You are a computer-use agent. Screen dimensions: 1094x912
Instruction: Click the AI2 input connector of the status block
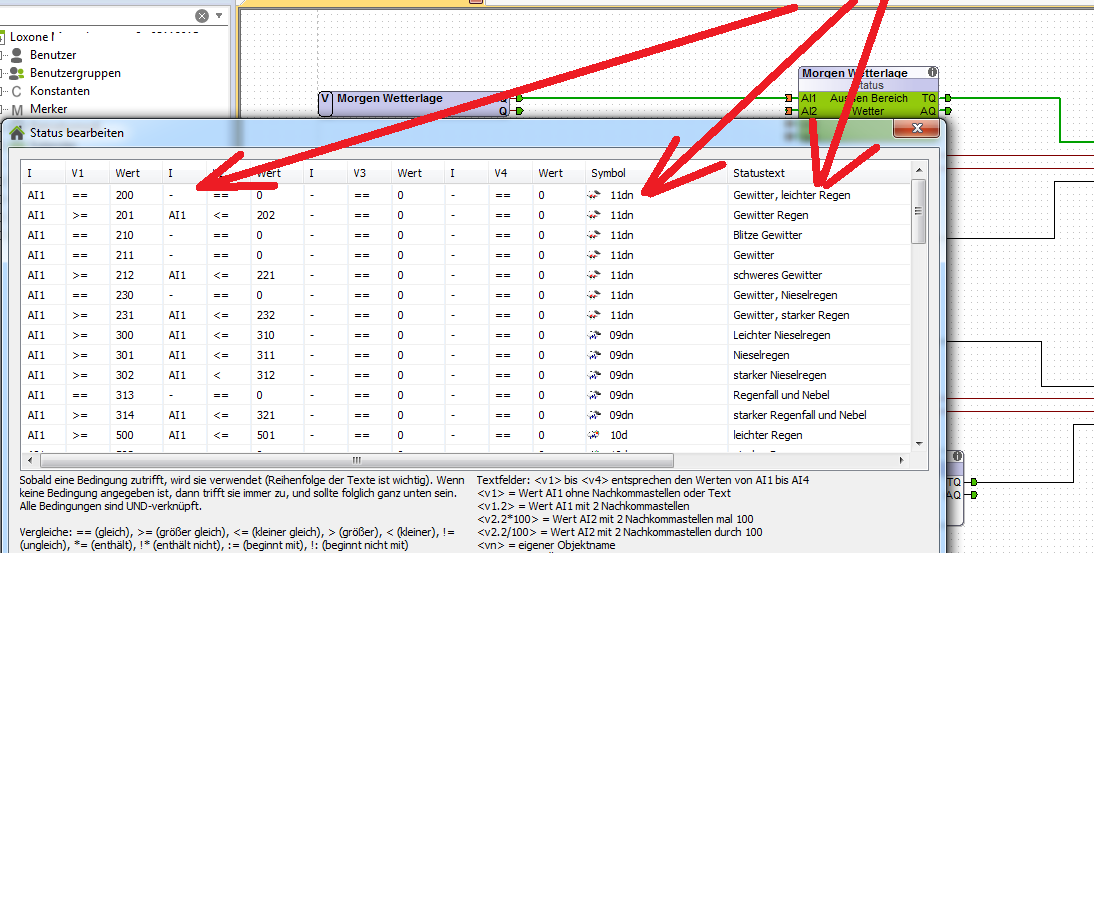(788, 111)
